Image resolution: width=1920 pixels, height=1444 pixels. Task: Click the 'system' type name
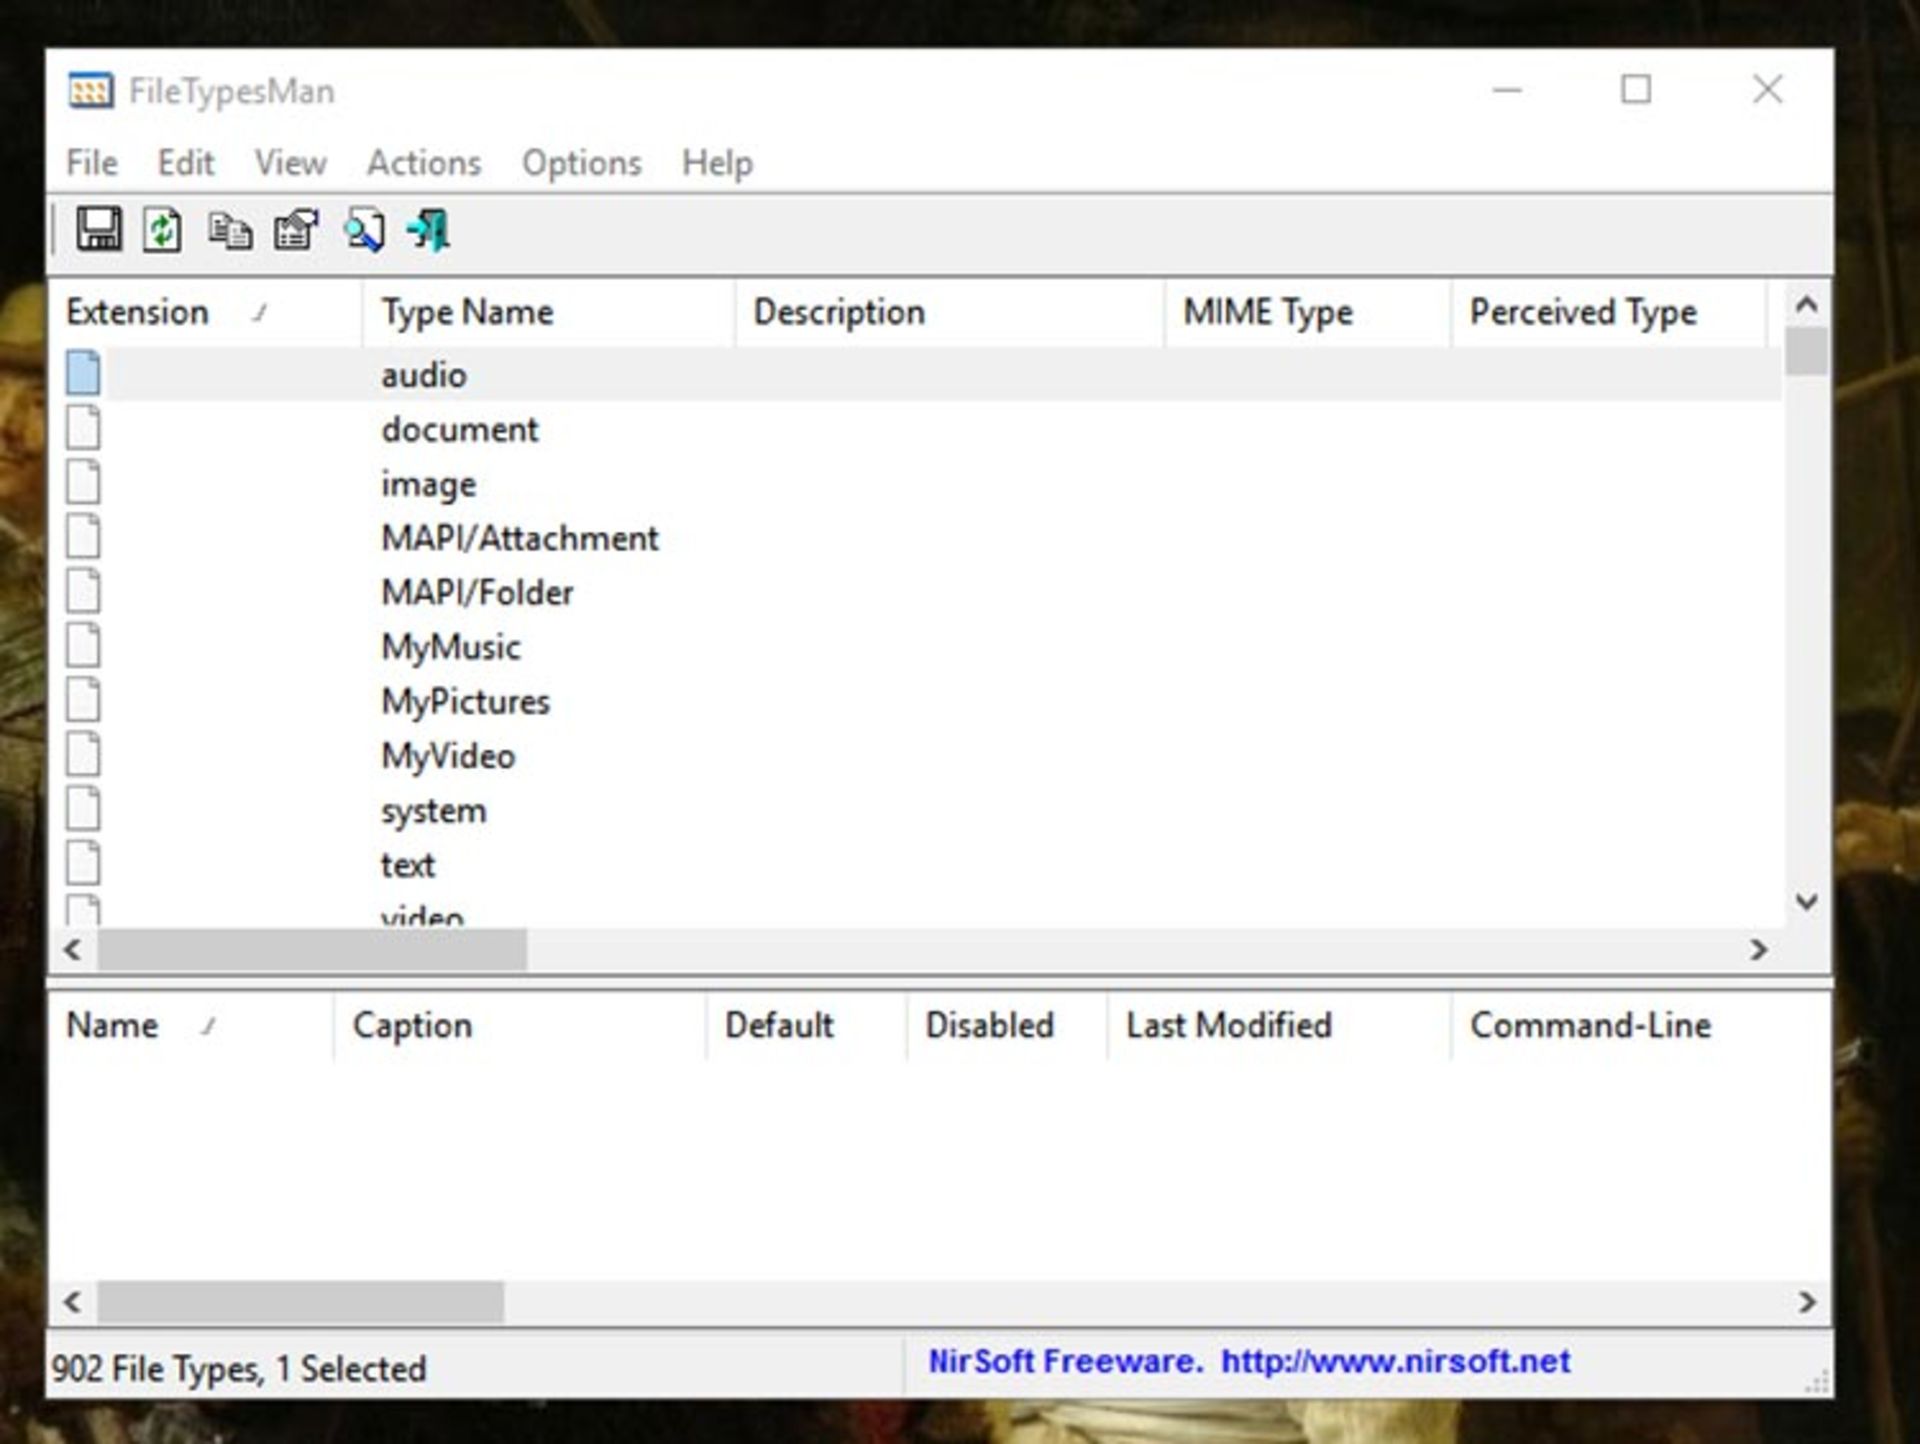[x=433, y=811]
